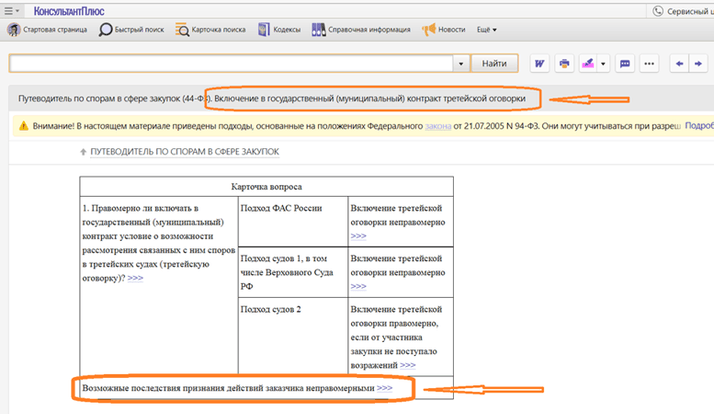Click Подход судов 1, в том числе Верховного Суда
714x414 pixels.
point(293,272)
